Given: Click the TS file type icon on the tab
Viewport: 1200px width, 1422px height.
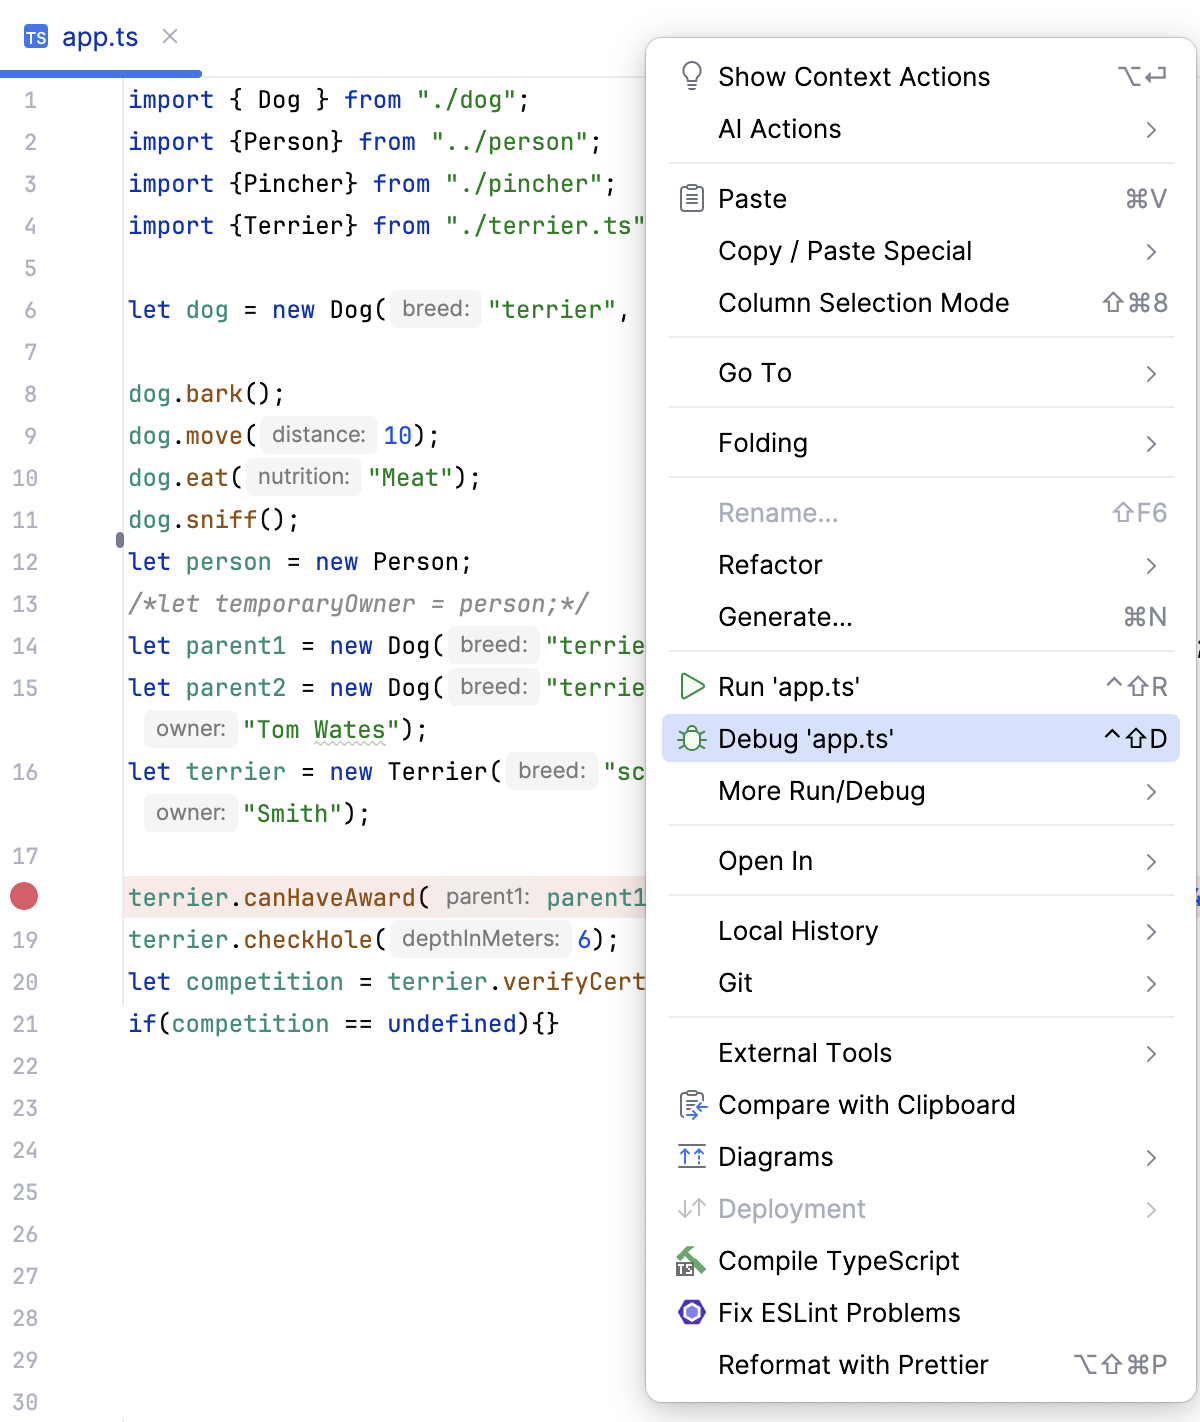Looking at the screenshot, I should pyautogui.click(x=38, y=37).
